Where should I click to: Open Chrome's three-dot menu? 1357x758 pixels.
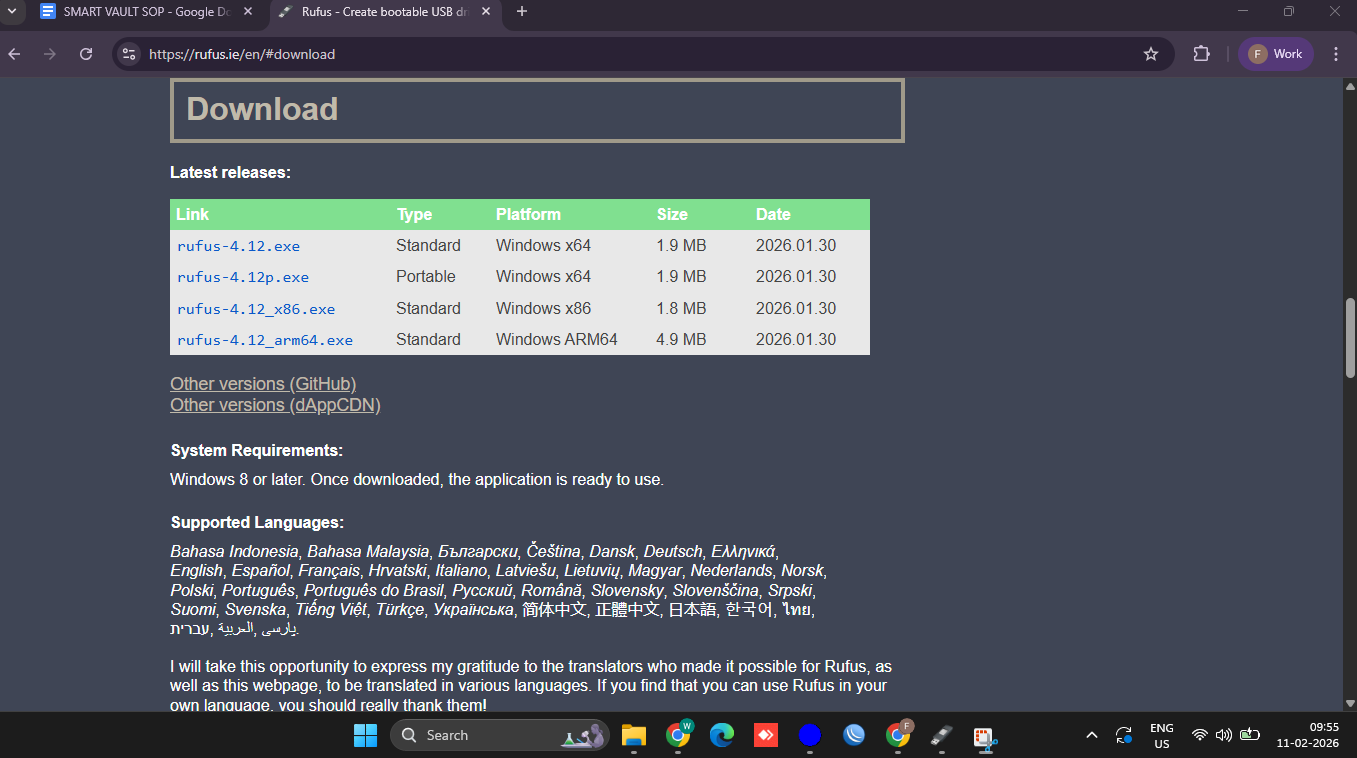(1336, 54)
